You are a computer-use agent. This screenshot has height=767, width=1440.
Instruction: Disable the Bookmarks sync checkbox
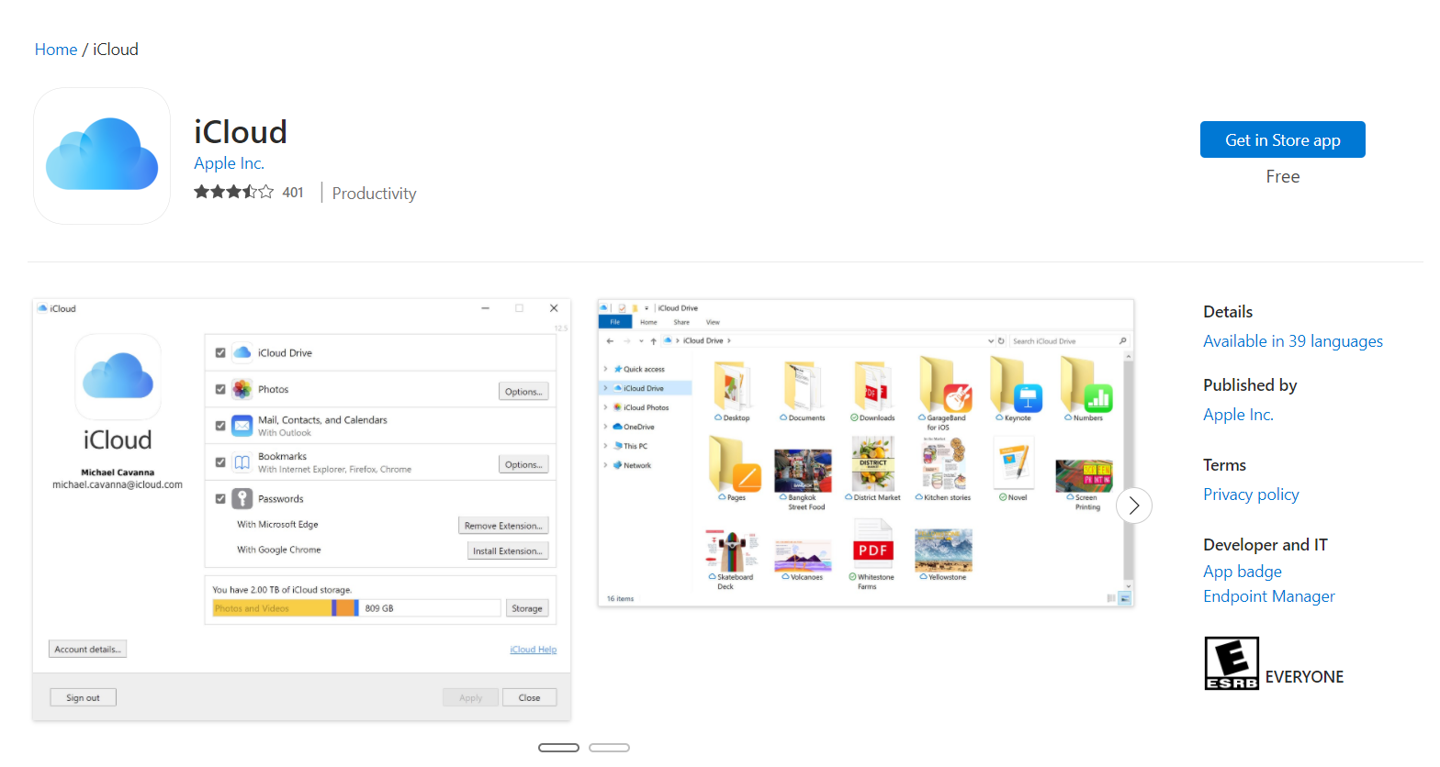(x=221, y=461)
